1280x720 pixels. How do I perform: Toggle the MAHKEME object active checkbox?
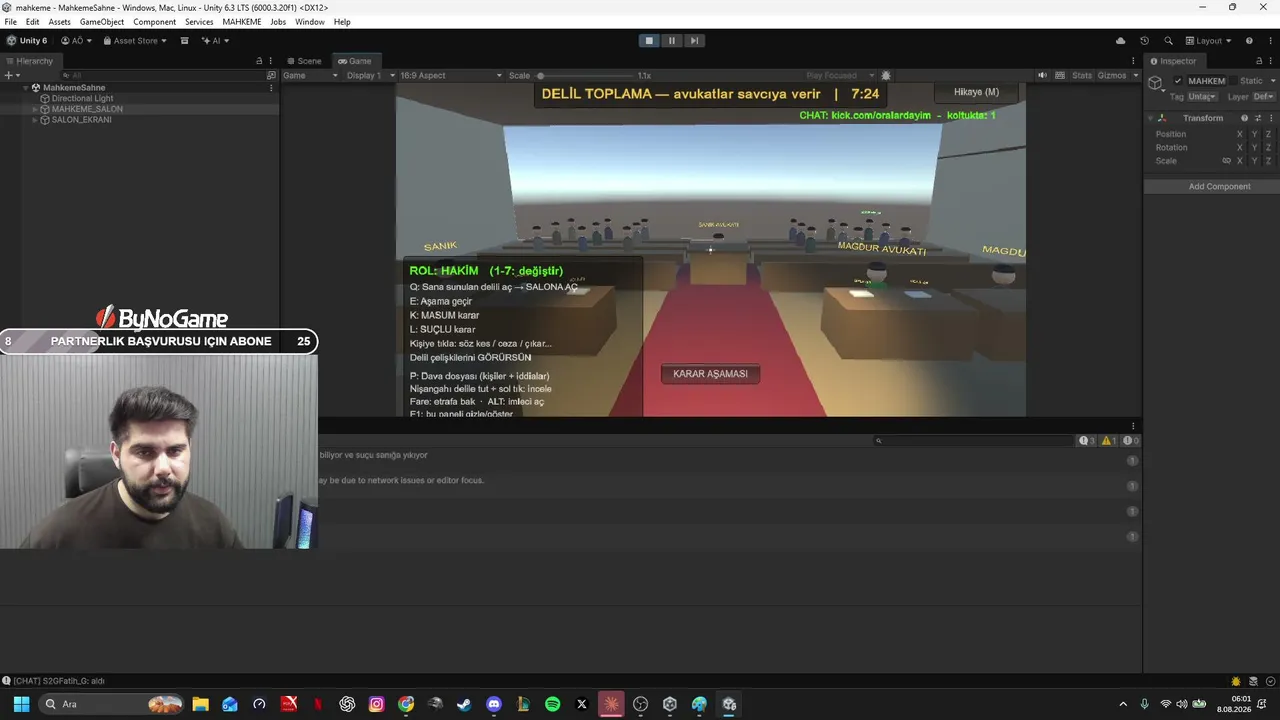coord(1178,81)
